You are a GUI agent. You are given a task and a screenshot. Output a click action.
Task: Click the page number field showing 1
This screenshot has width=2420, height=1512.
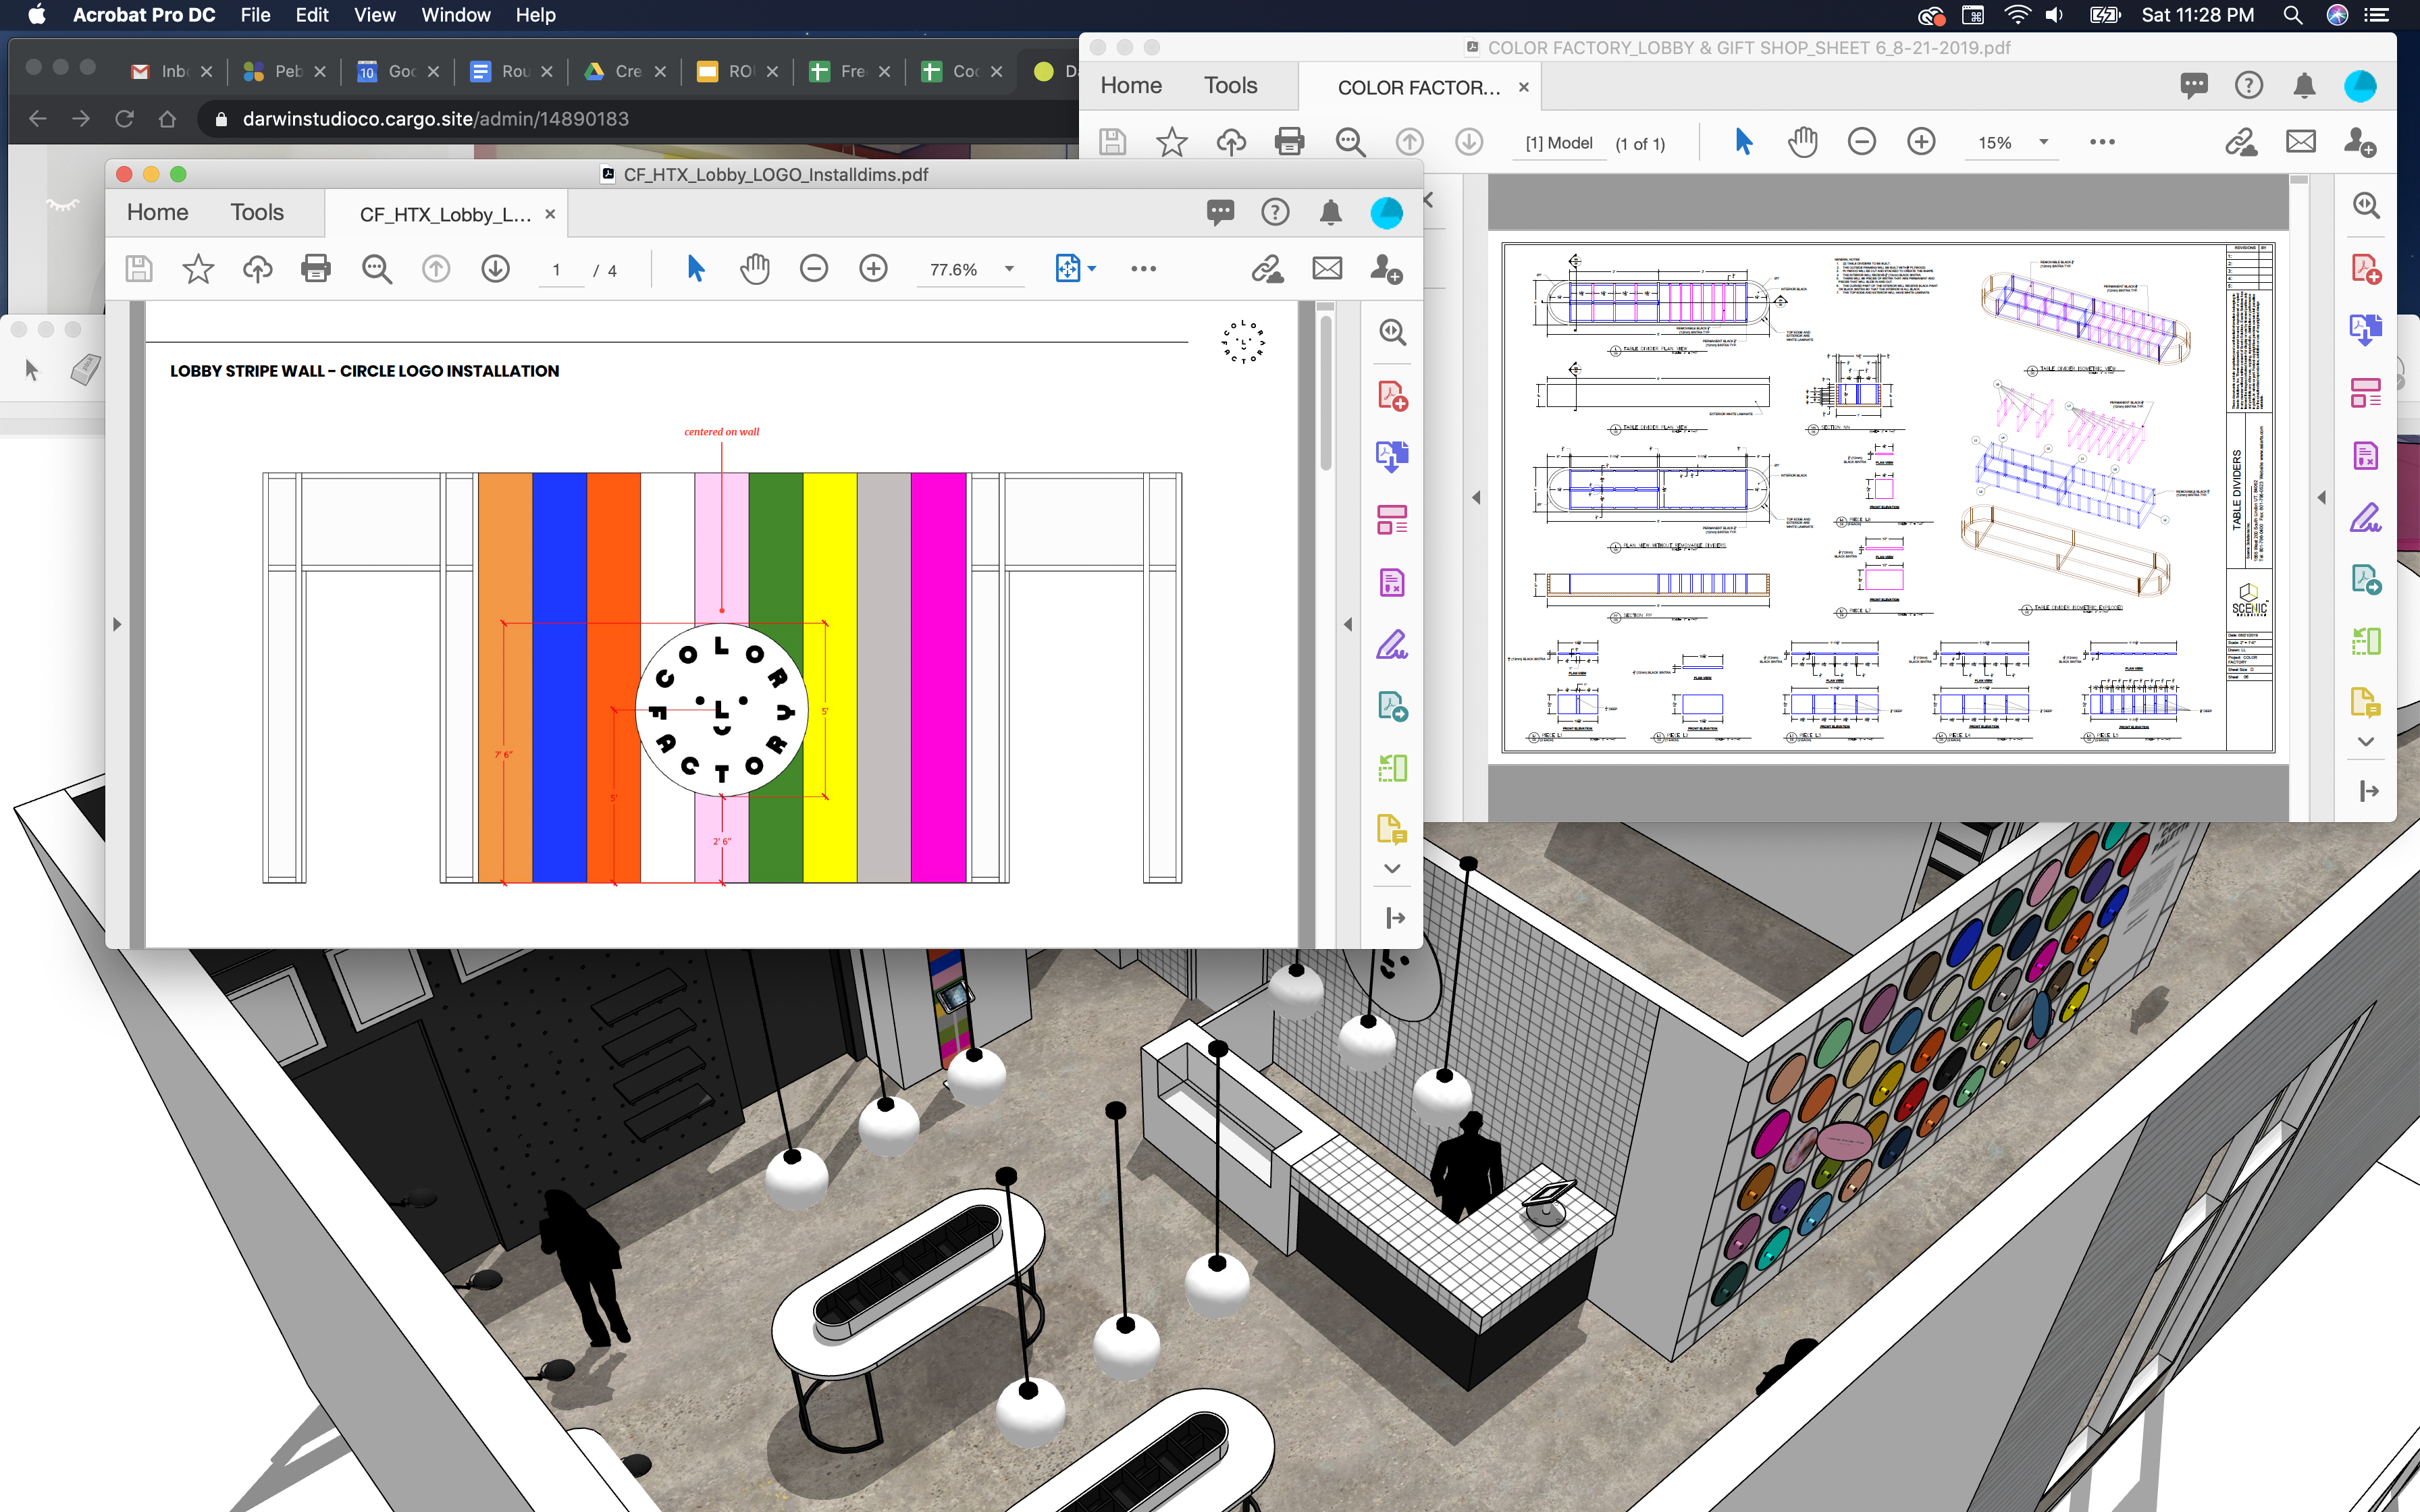coord(557,270)
